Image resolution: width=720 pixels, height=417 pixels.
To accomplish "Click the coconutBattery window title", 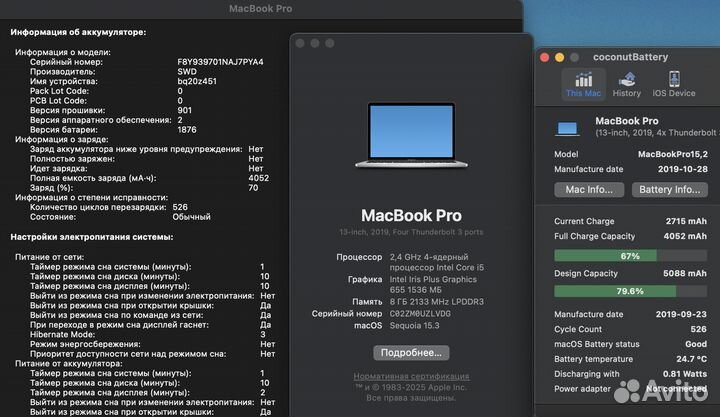I will point(630,57).
